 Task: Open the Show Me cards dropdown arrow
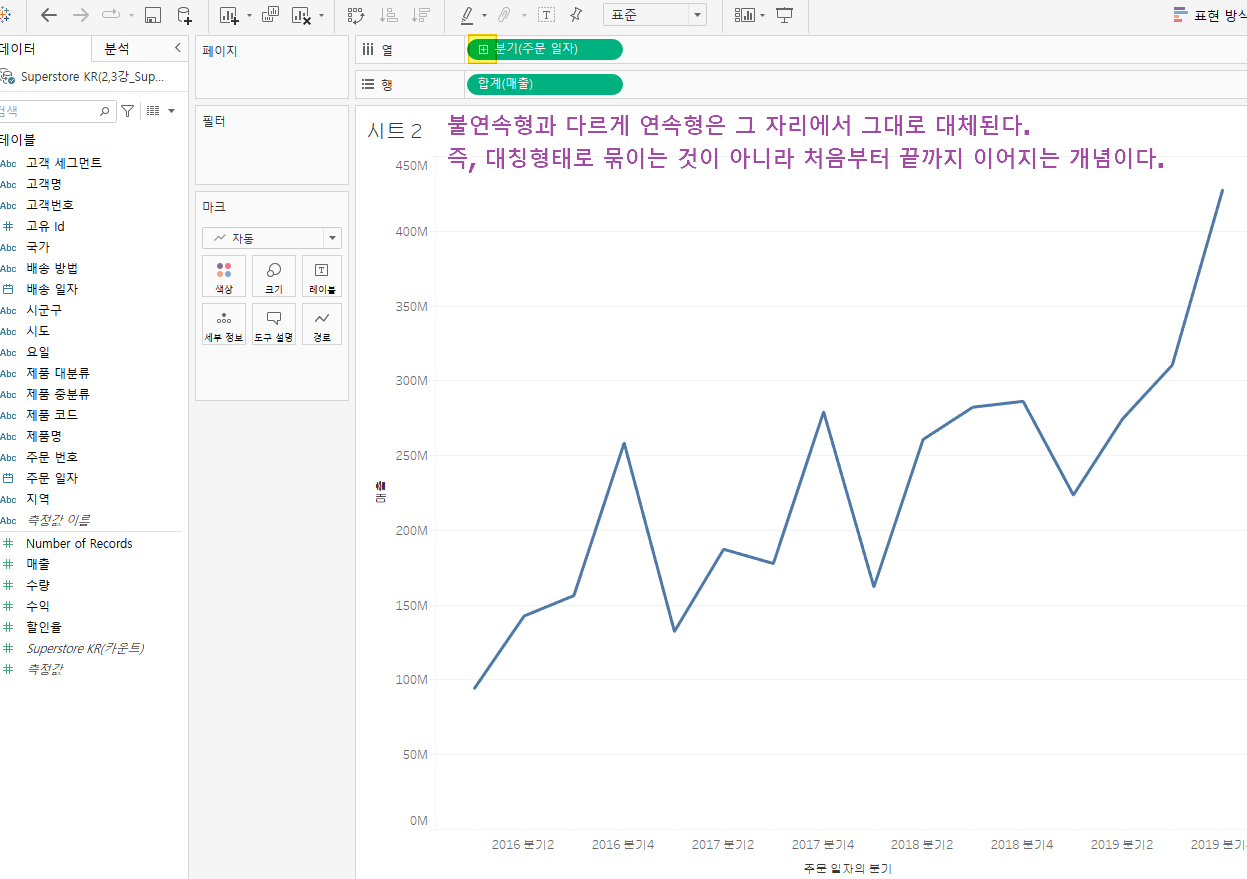tap(763, 16)
